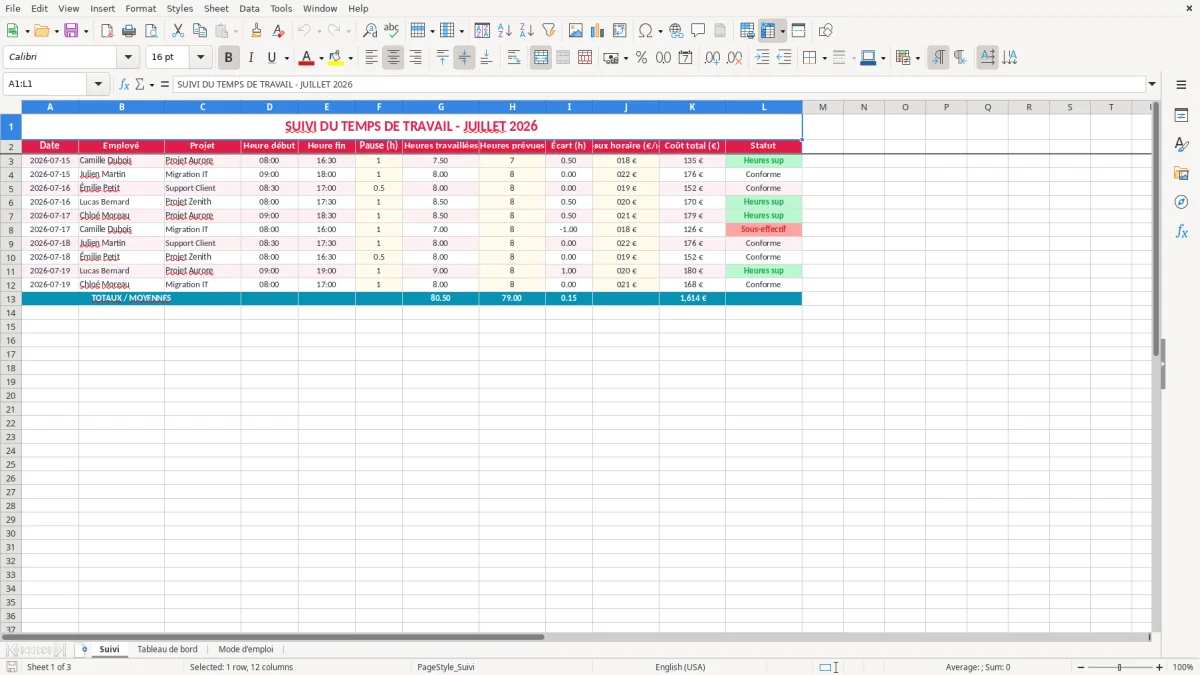Open the underline style dropdown arrow
1200x675 pixels.
click(x=286, y=58)
